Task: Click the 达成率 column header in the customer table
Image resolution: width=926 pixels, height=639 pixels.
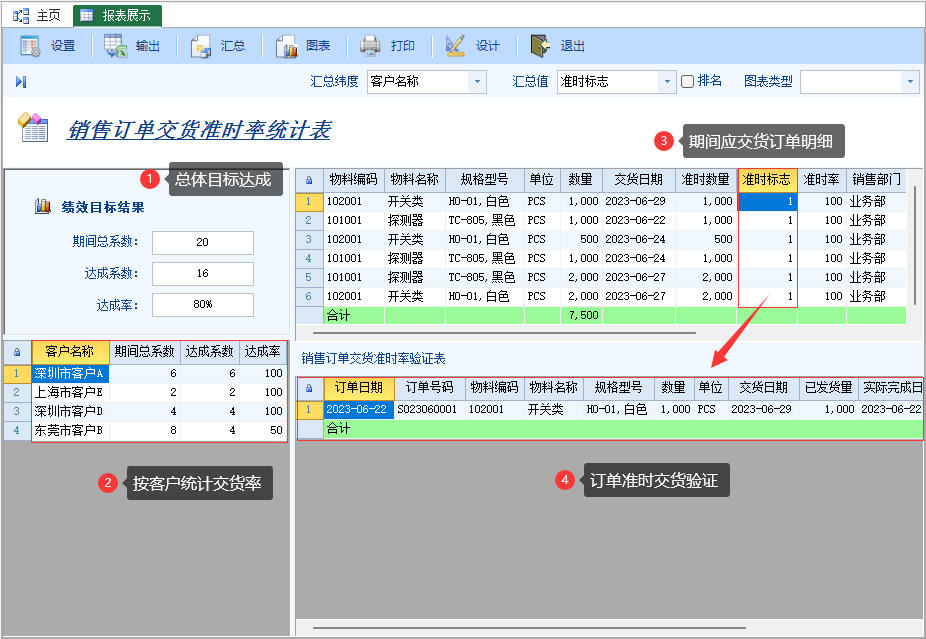Action: click(x=263, y=352)
